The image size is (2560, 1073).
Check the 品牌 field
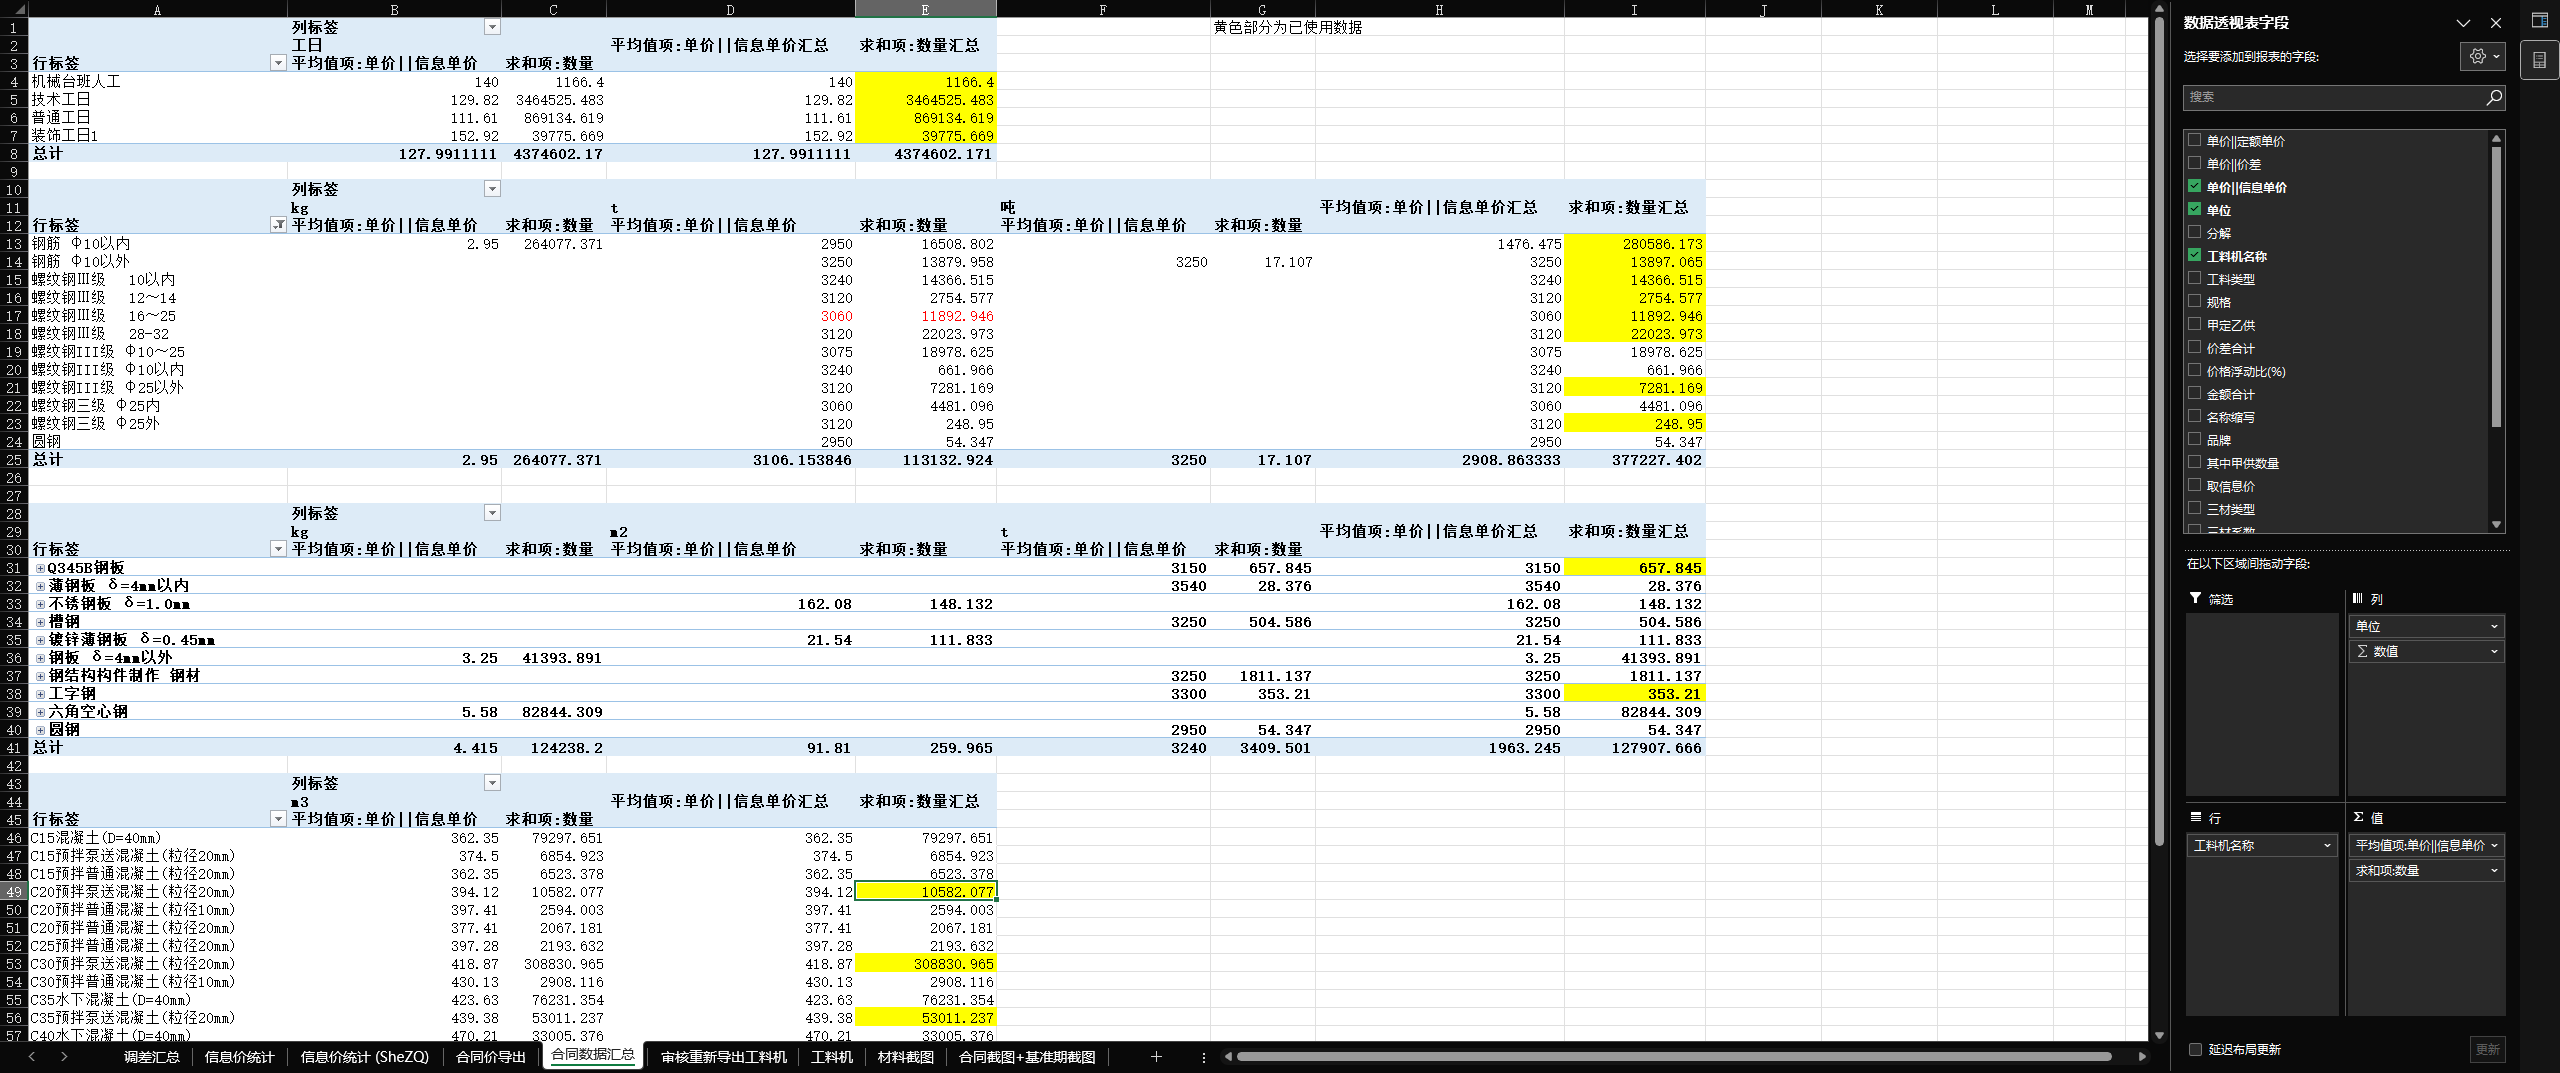point(2195,439)
